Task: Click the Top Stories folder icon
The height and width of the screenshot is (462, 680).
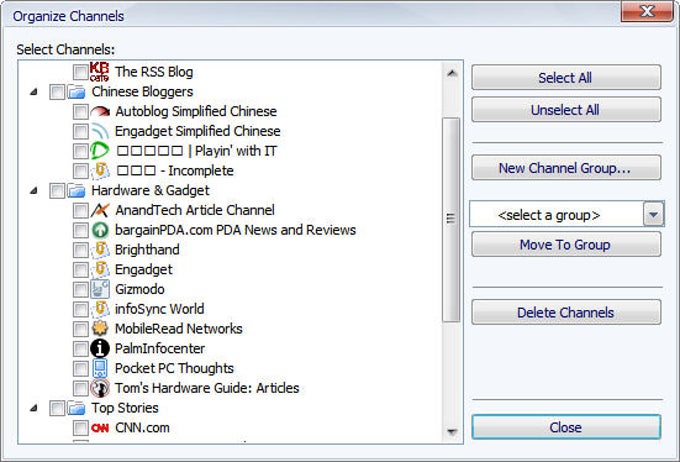Action: (x=77, y=408)
